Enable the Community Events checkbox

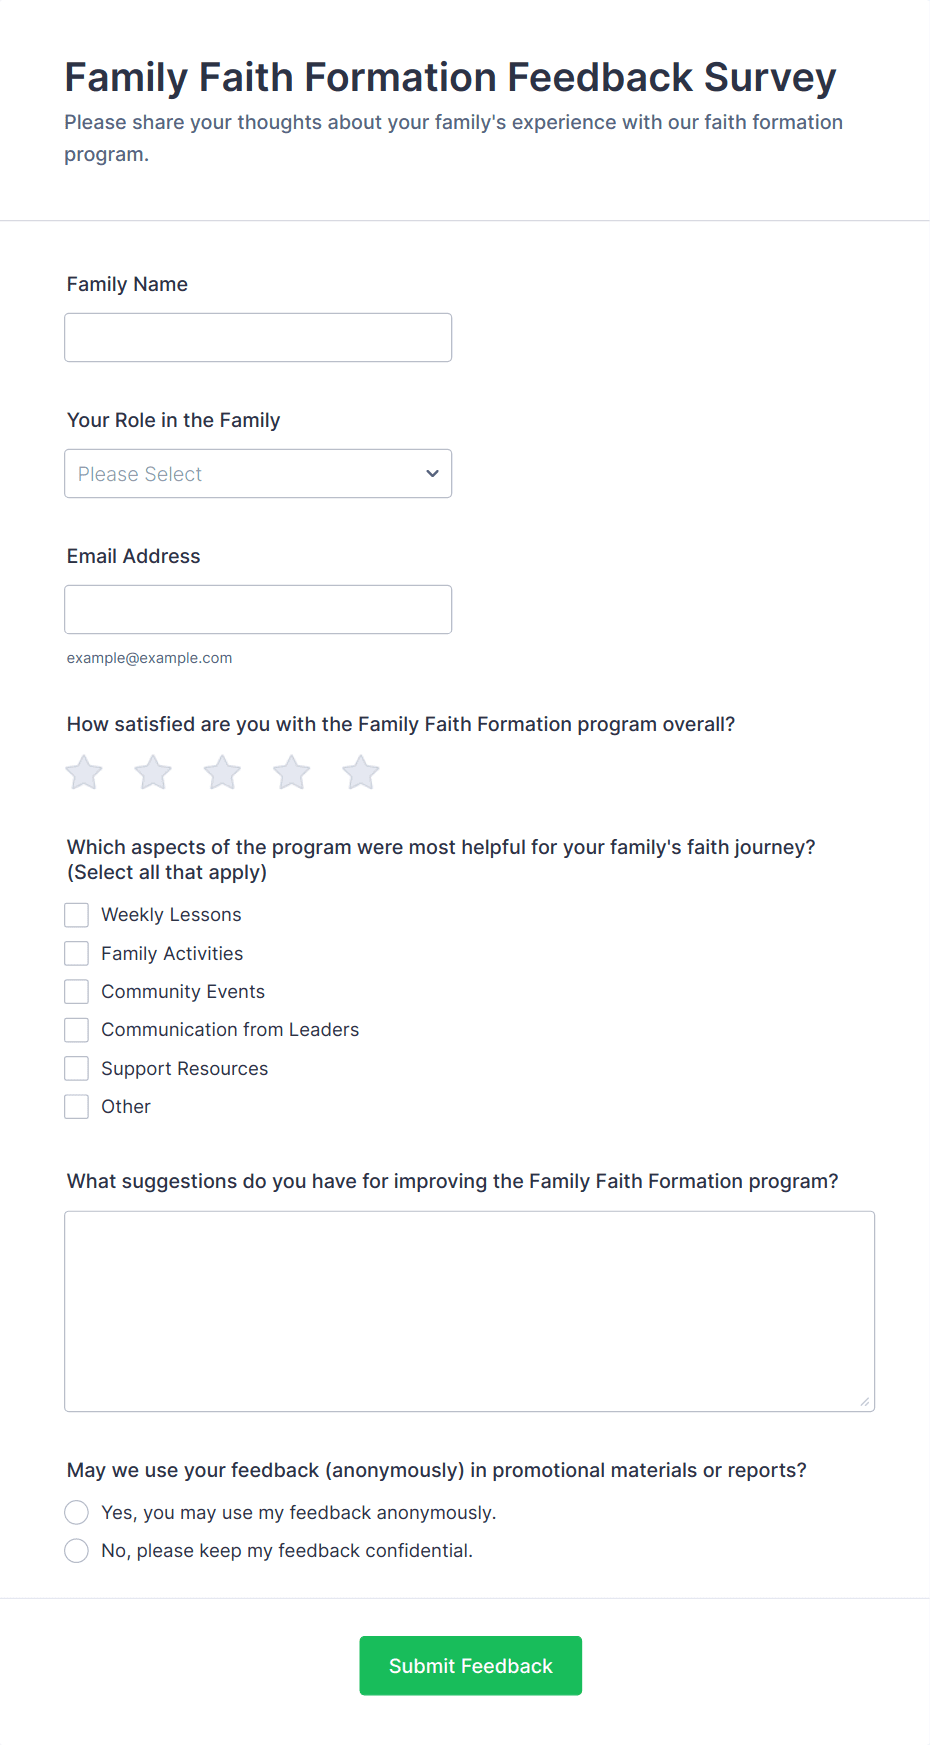coord(77,991)
